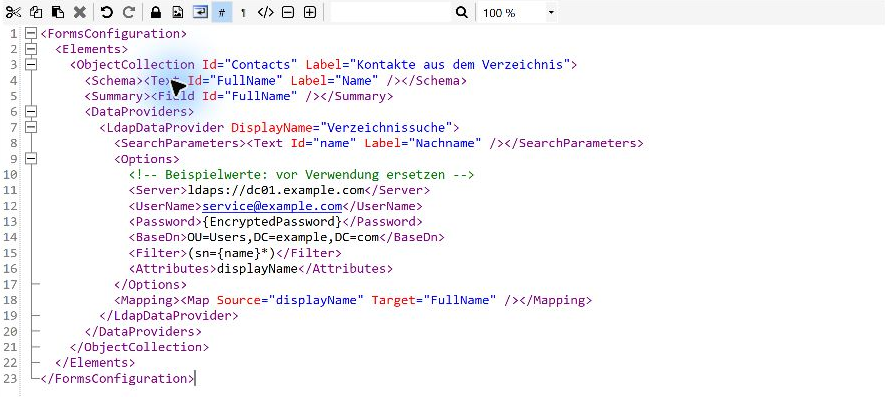The height and width of the screenshot is (397, 885).
Task: Click the "Verzeichnissuche" attribute value
Action: tap(387, 128)
